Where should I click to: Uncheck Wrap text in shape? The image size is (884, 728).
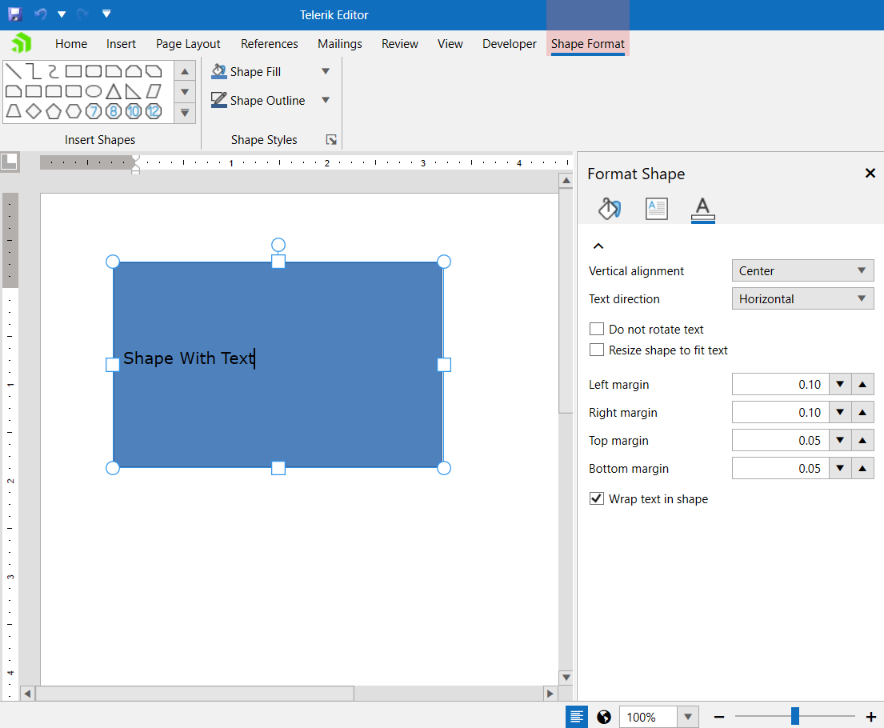(x=597, y=498)
